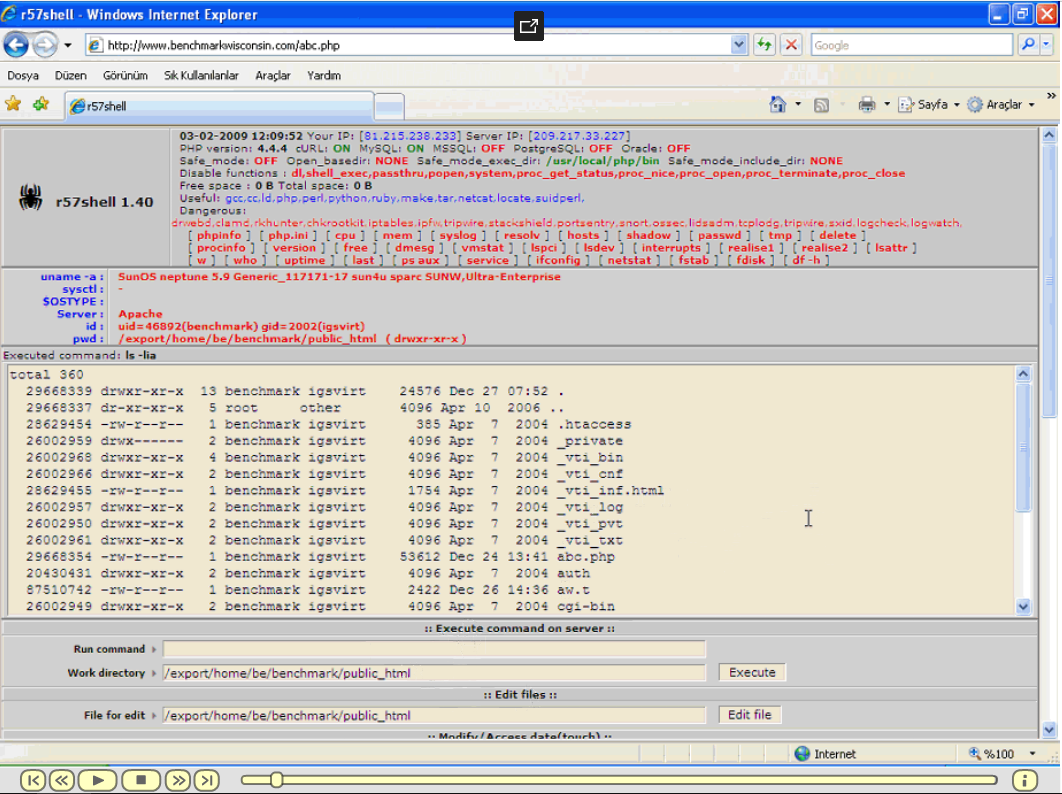Open the Görünüm menu

(x=125, y=75)
